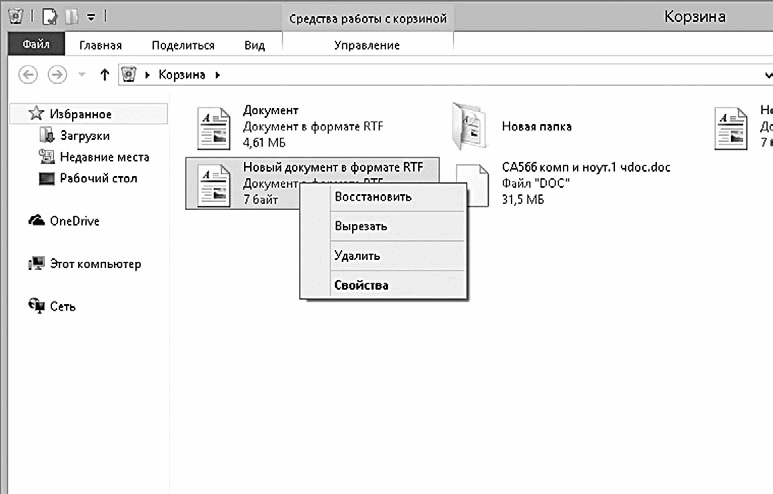Open Рабочий стол in navigation pane
Image resolution: width=773 pixels, height=494 pixels.
(x=99, y=178)
